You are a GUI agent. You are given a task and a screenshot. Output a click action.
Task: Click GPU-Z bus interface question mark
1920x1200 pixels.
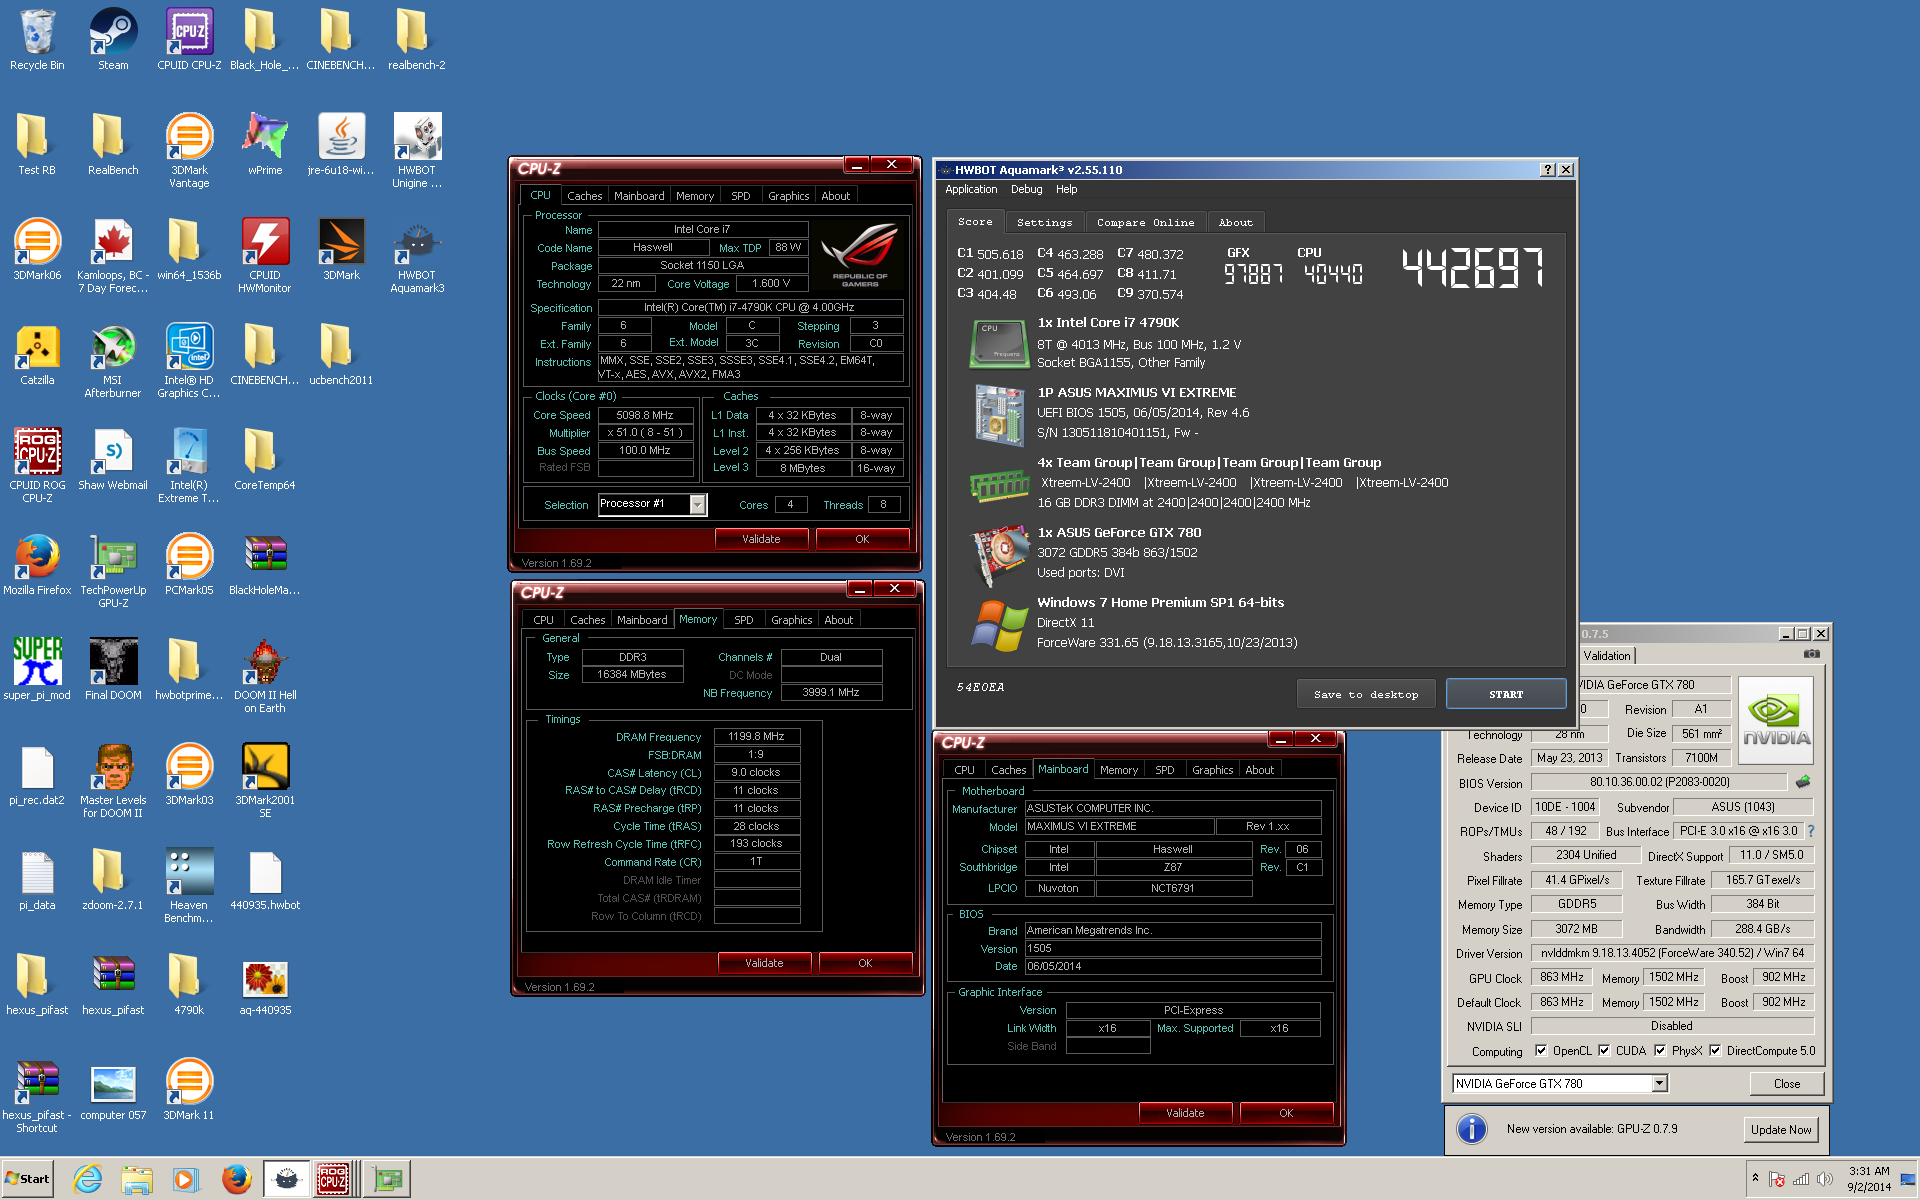tap(1810, 831)
